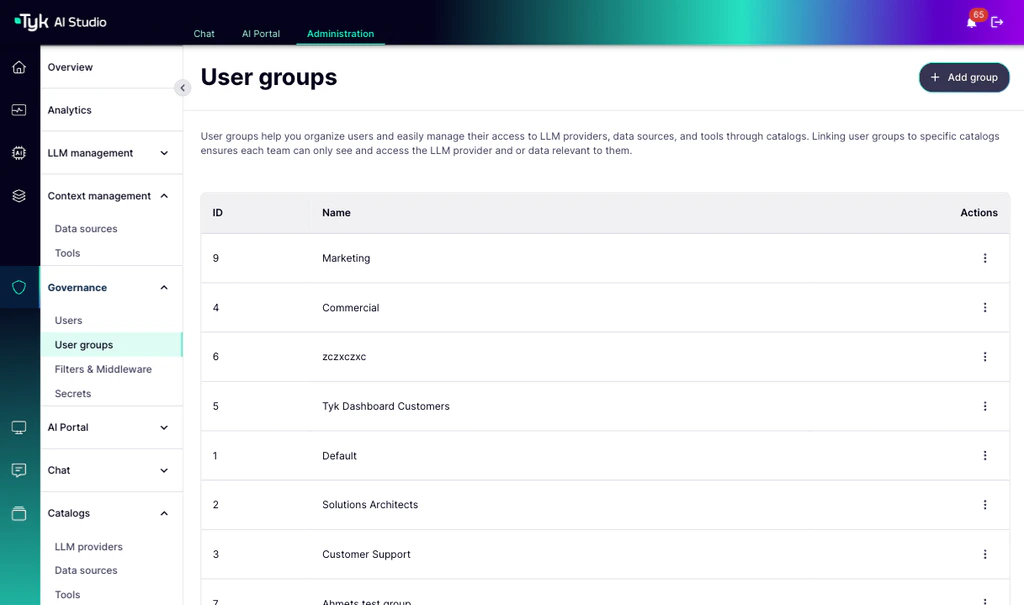Open the Analytics chart icon in sidebar rail

pos(18,110)
